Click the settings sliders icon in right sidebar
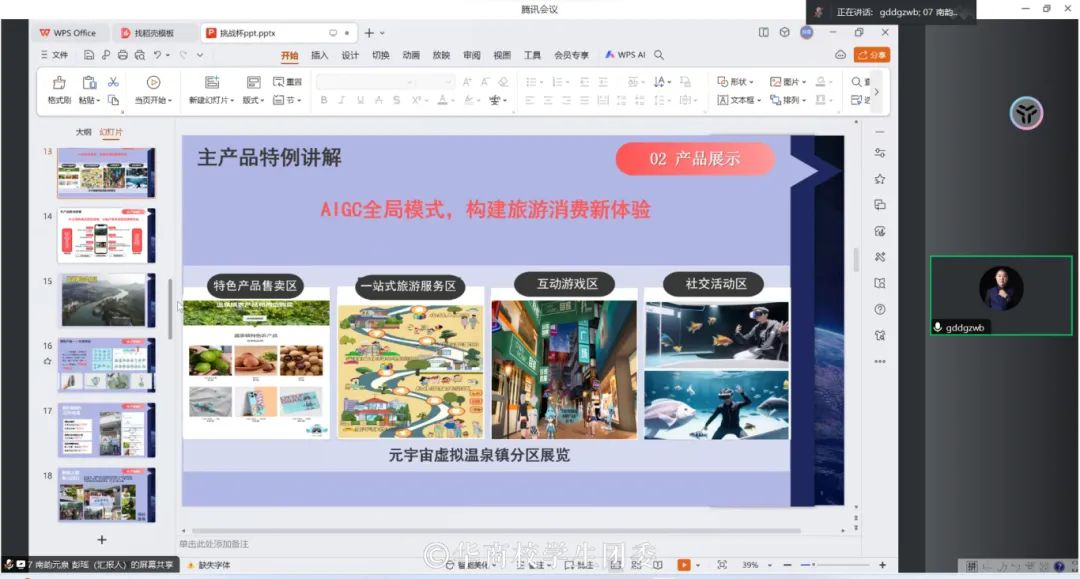This screenshot has height=579, width=1080. click(x=880, y=153)
